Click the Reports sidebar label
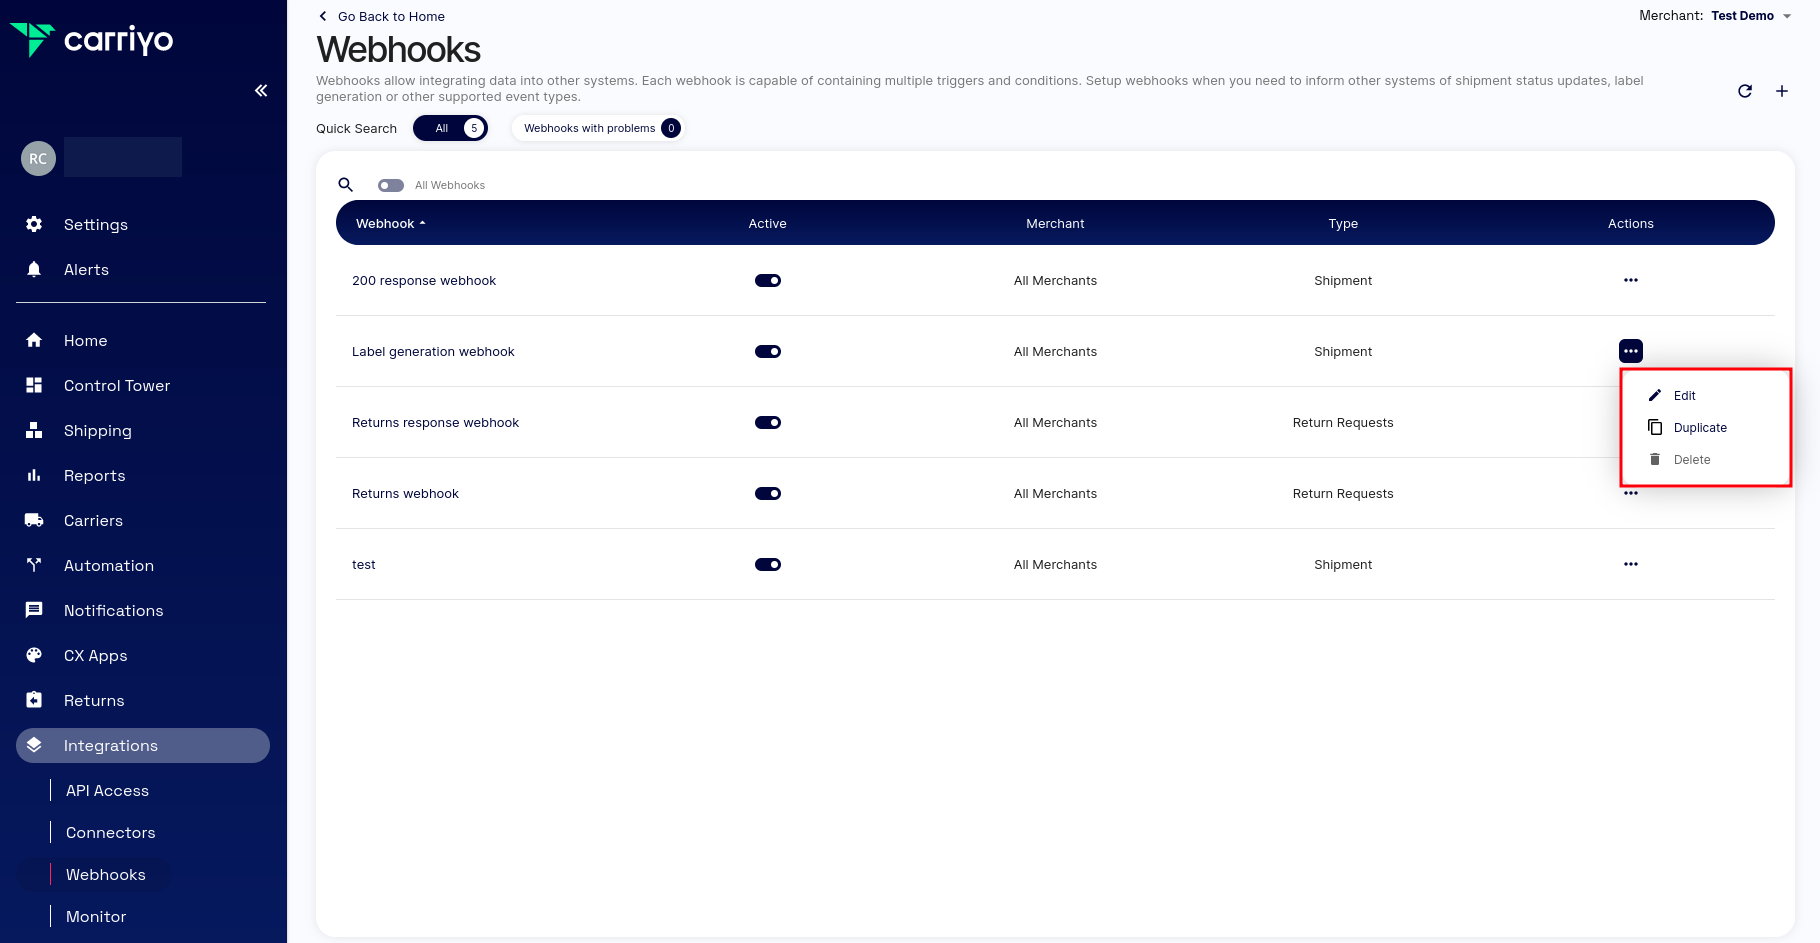 (95, 475)
